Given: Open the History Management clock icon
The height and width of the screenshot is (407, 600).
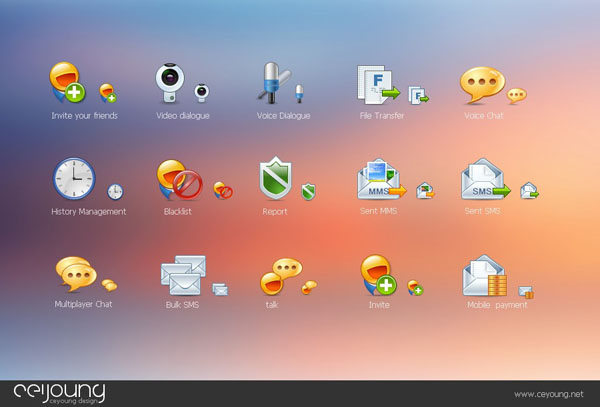Looking at the screenshot, I should (74, 180).
